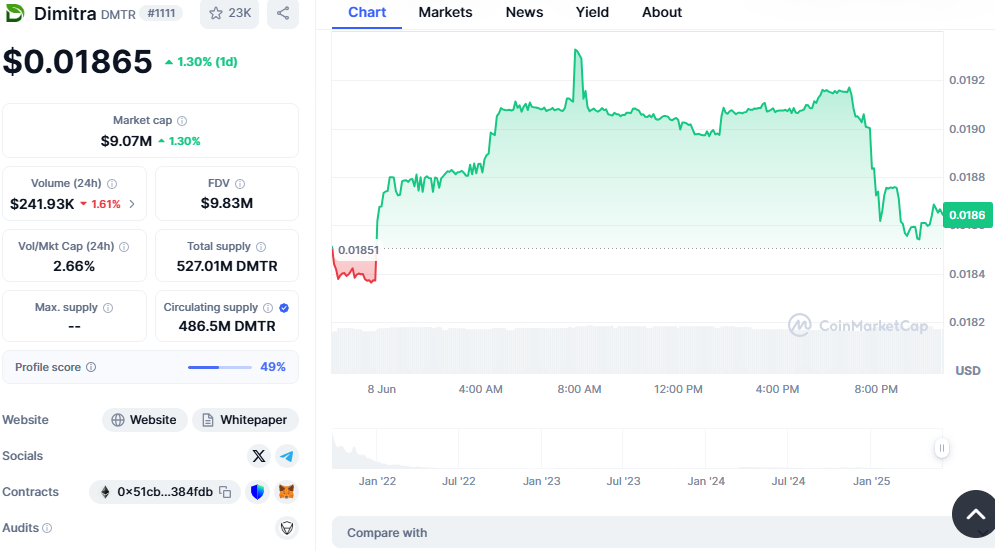Switch to the Chart tab

367,13
